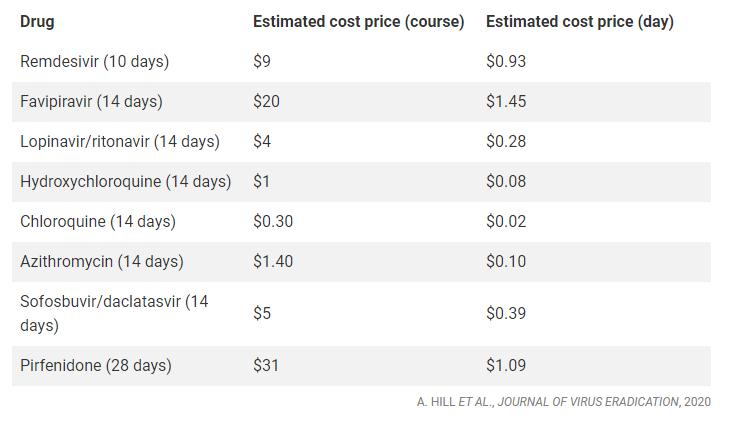Screen dimensions: 732x424
Task: Select the $0.30 Chloroquine course price
Action: pos(273,221)
